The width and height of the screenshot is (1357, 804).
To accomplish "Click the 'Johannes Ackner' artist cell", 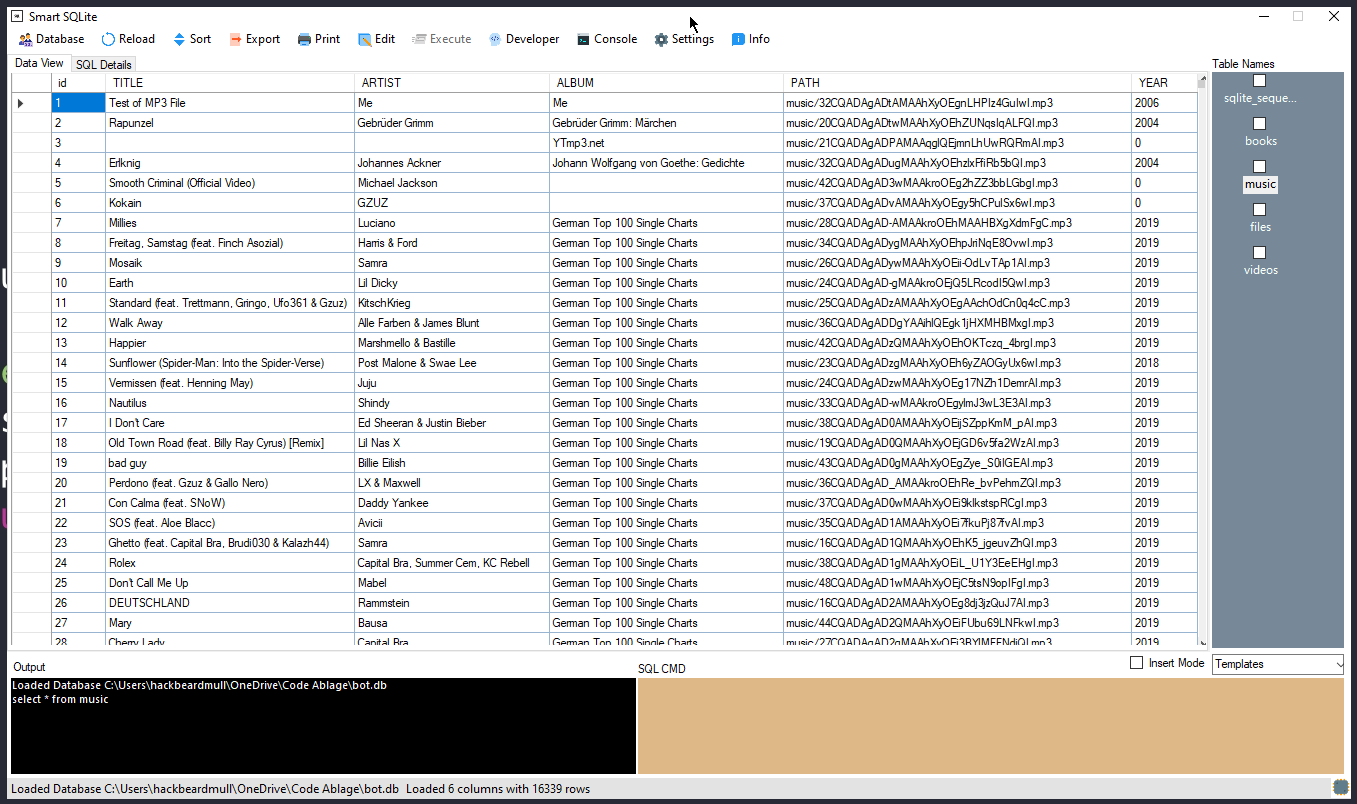I will tap(452, 163).
